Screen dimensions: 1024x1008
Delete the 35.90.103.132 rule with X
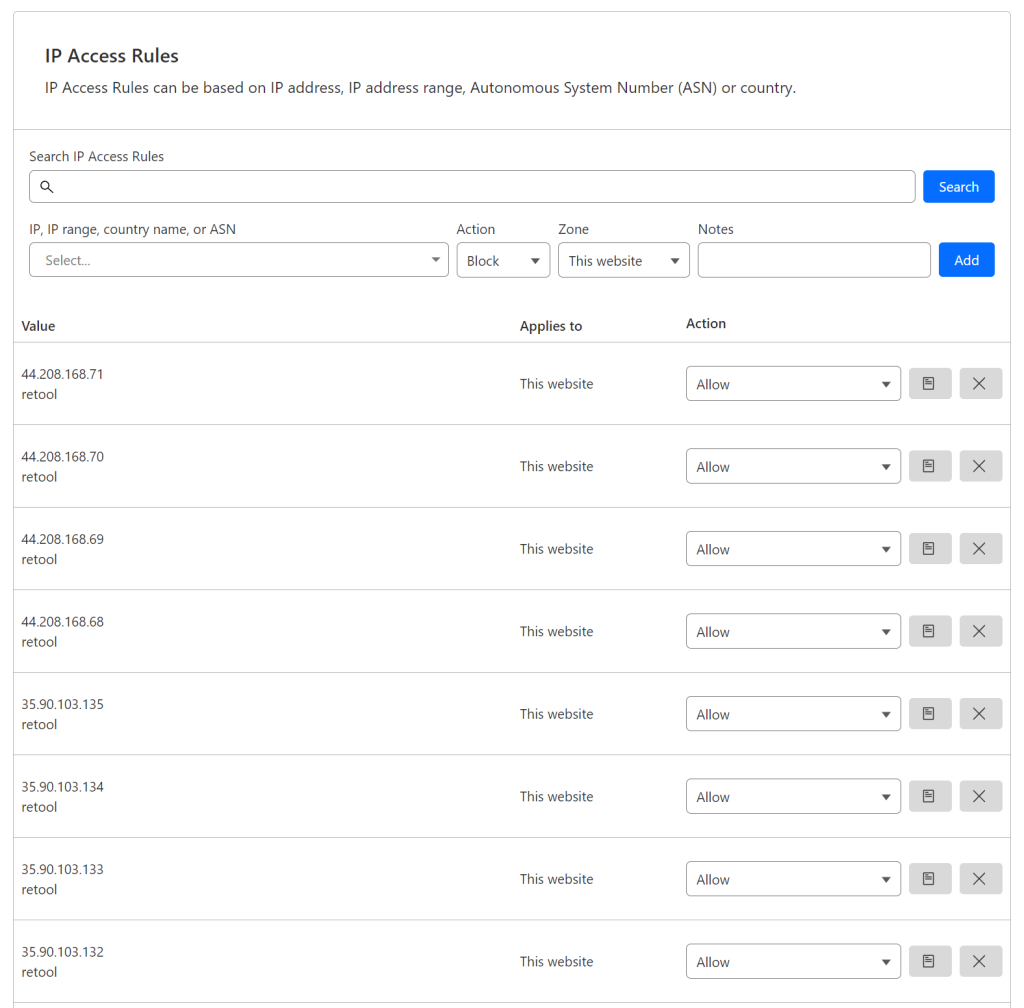click(980, 962)
